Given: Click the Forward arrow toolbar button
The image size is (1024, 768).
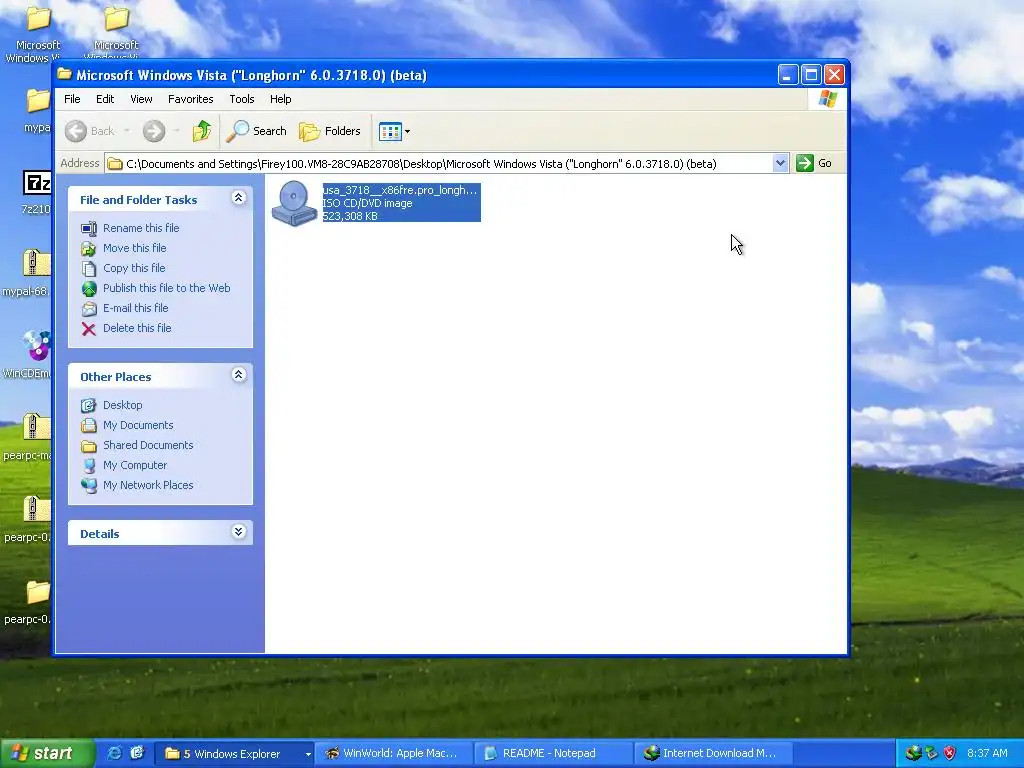Looking at the screenshot, I should pyautogui.click(x=154, y=131).
